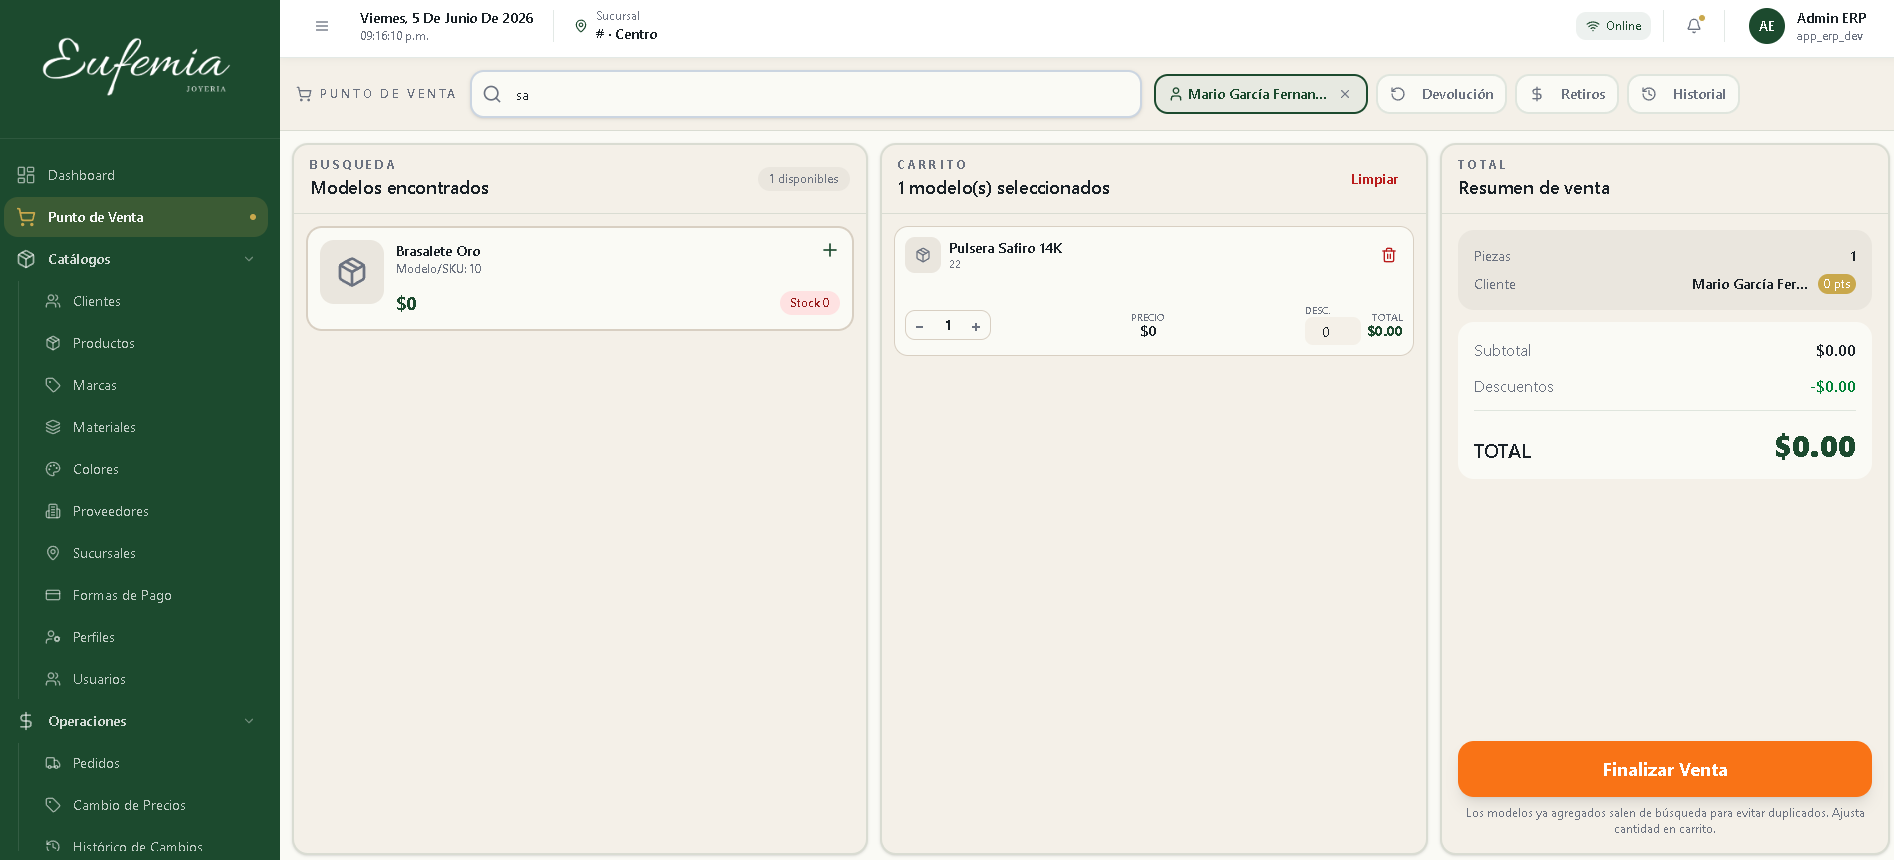Click the Brasalete Oro product thumbnail
The width and height of the screenshot is (1894, 860).
click(x=352, y=272)
